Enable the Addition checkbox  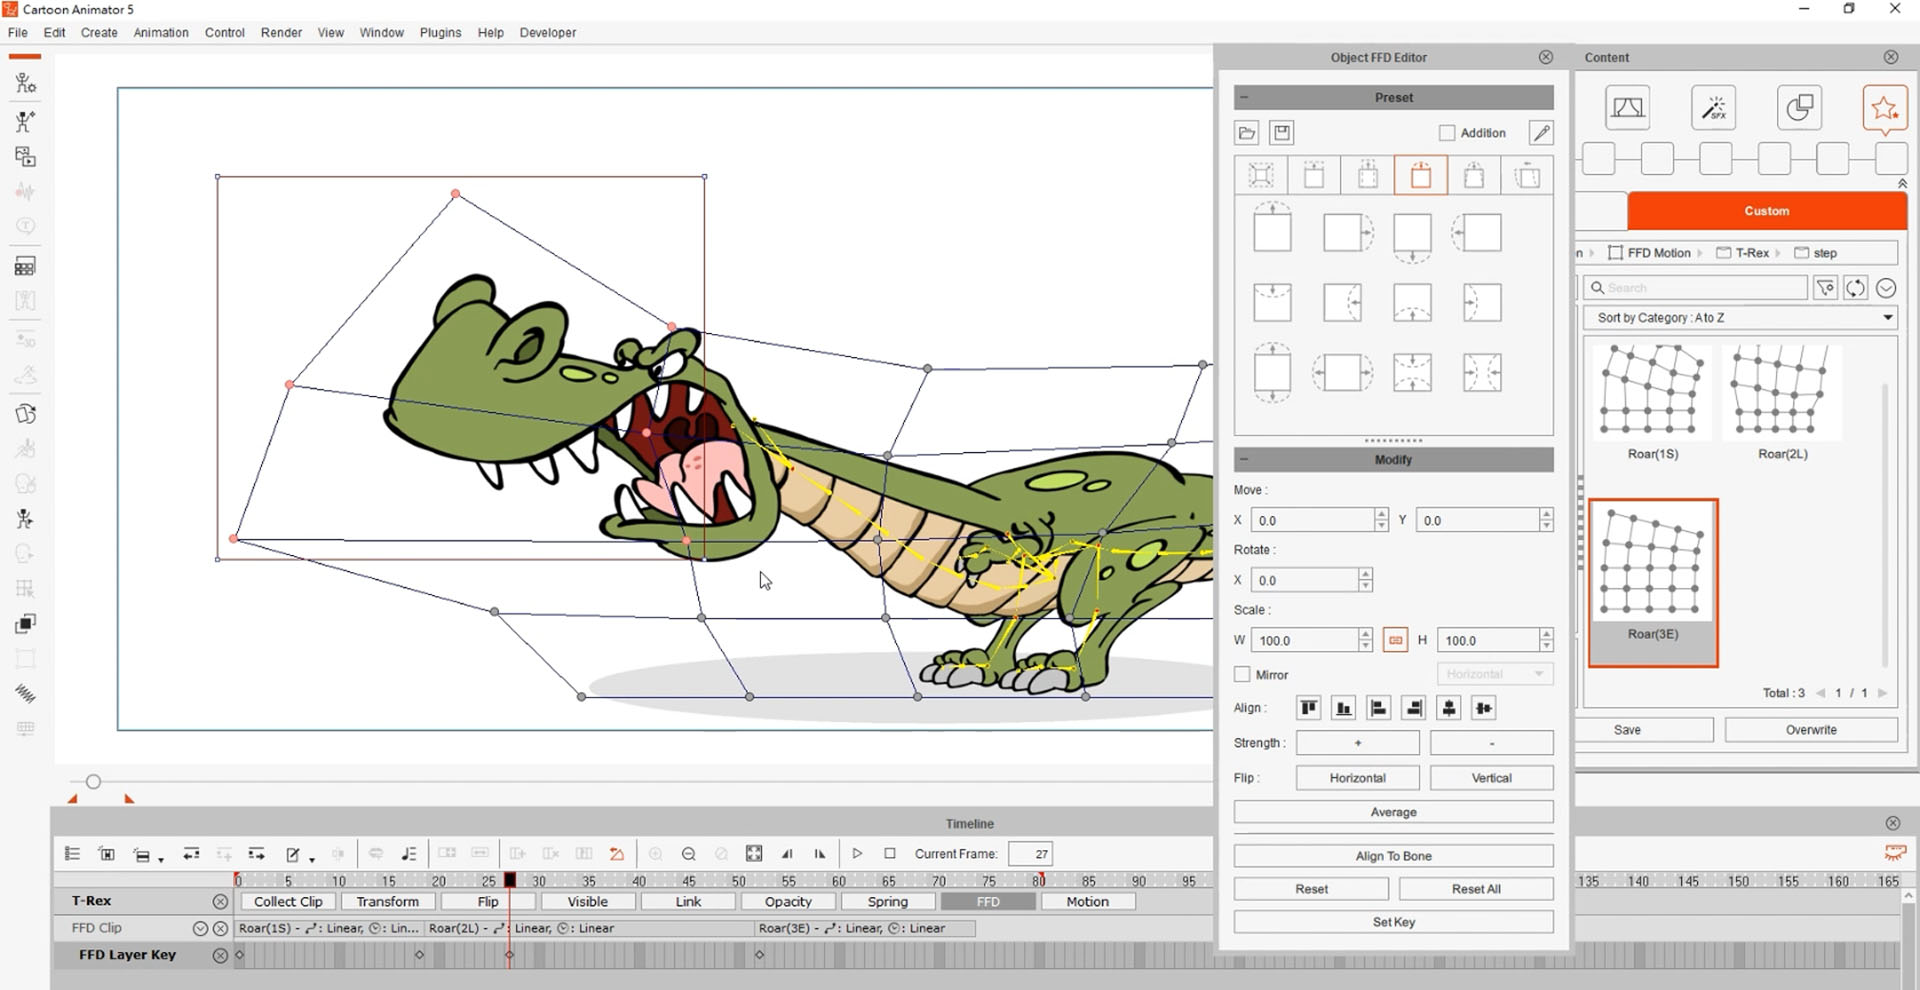[1447, 133]
